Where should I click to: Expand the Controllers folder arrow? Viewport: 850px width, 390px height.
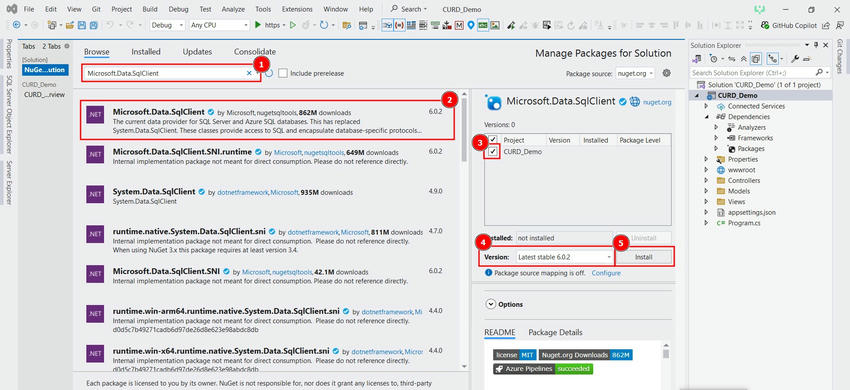[x=706, y=181]
